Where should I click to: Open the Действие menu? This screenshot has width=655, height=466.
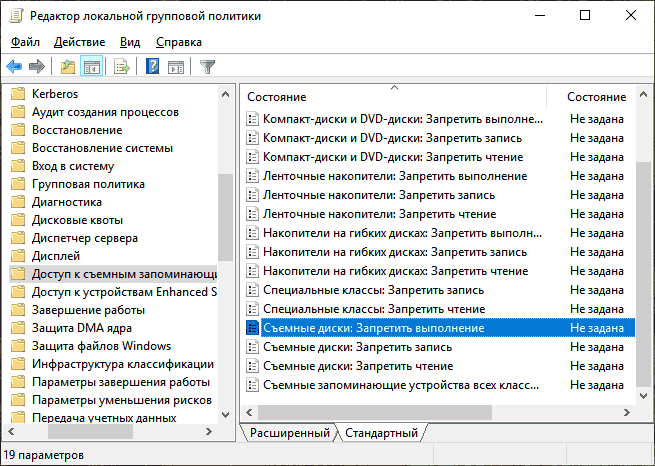pyautogui.click(x=79, y=42)
